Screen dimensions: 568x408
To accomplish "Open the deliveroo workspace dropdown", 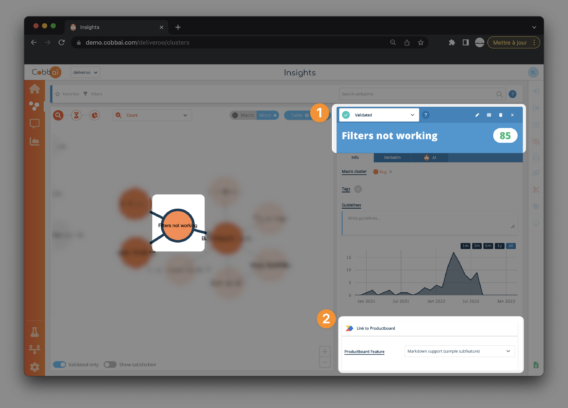I will 85,72.
